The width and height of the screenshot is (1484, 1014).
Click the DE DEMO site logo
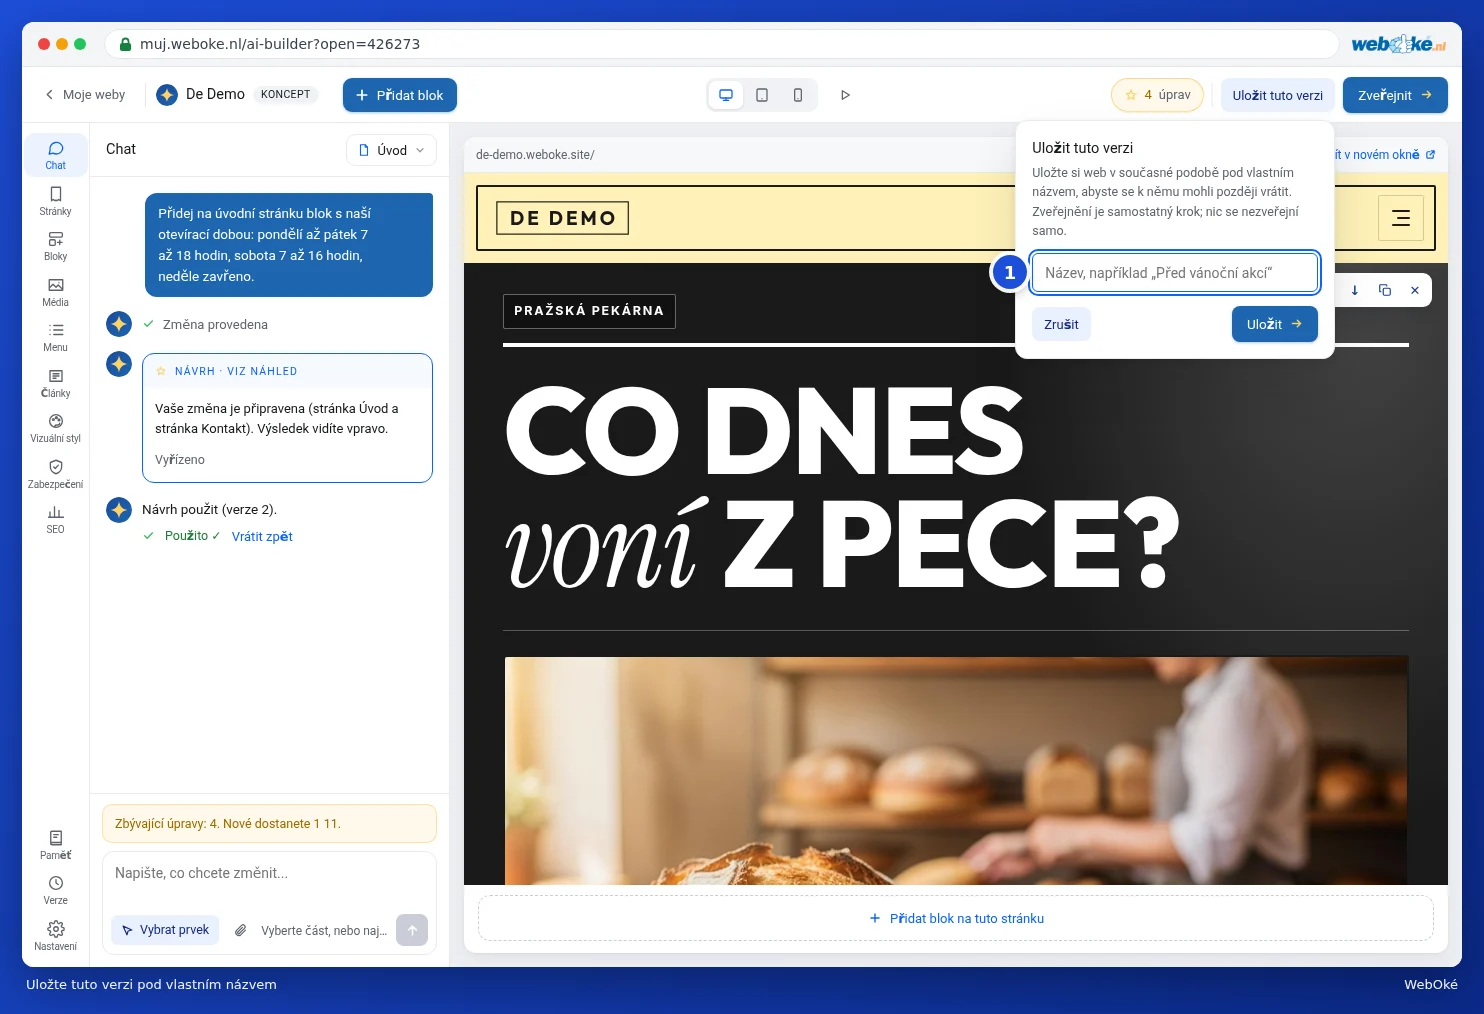click(x=563, y=218)
